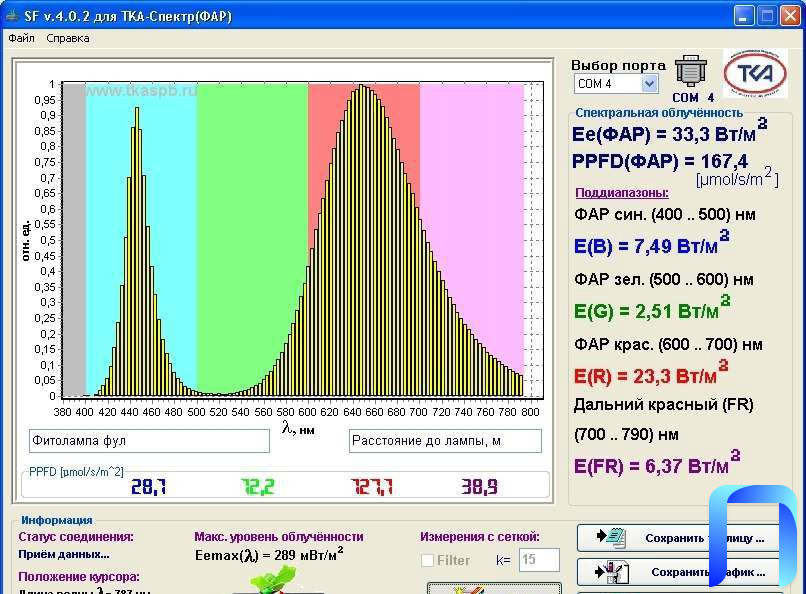
Task: Click the "Приём данных..." status text
Action: click(64, 554)
